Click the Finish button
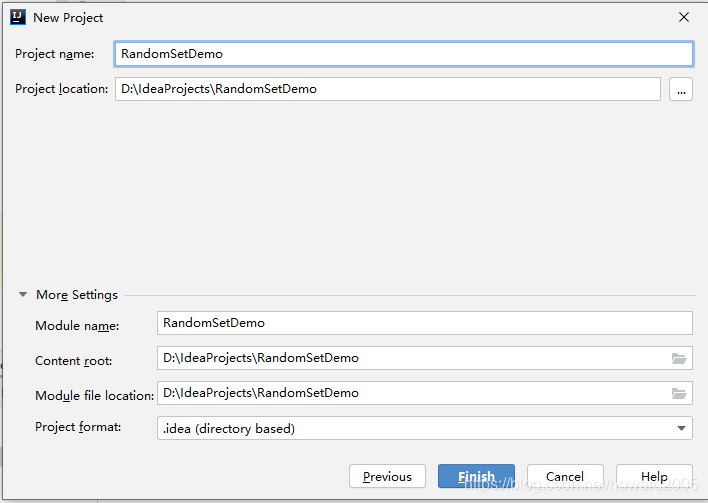The width and height of the screenshot is (708, 503). click(x=476, y=476)
